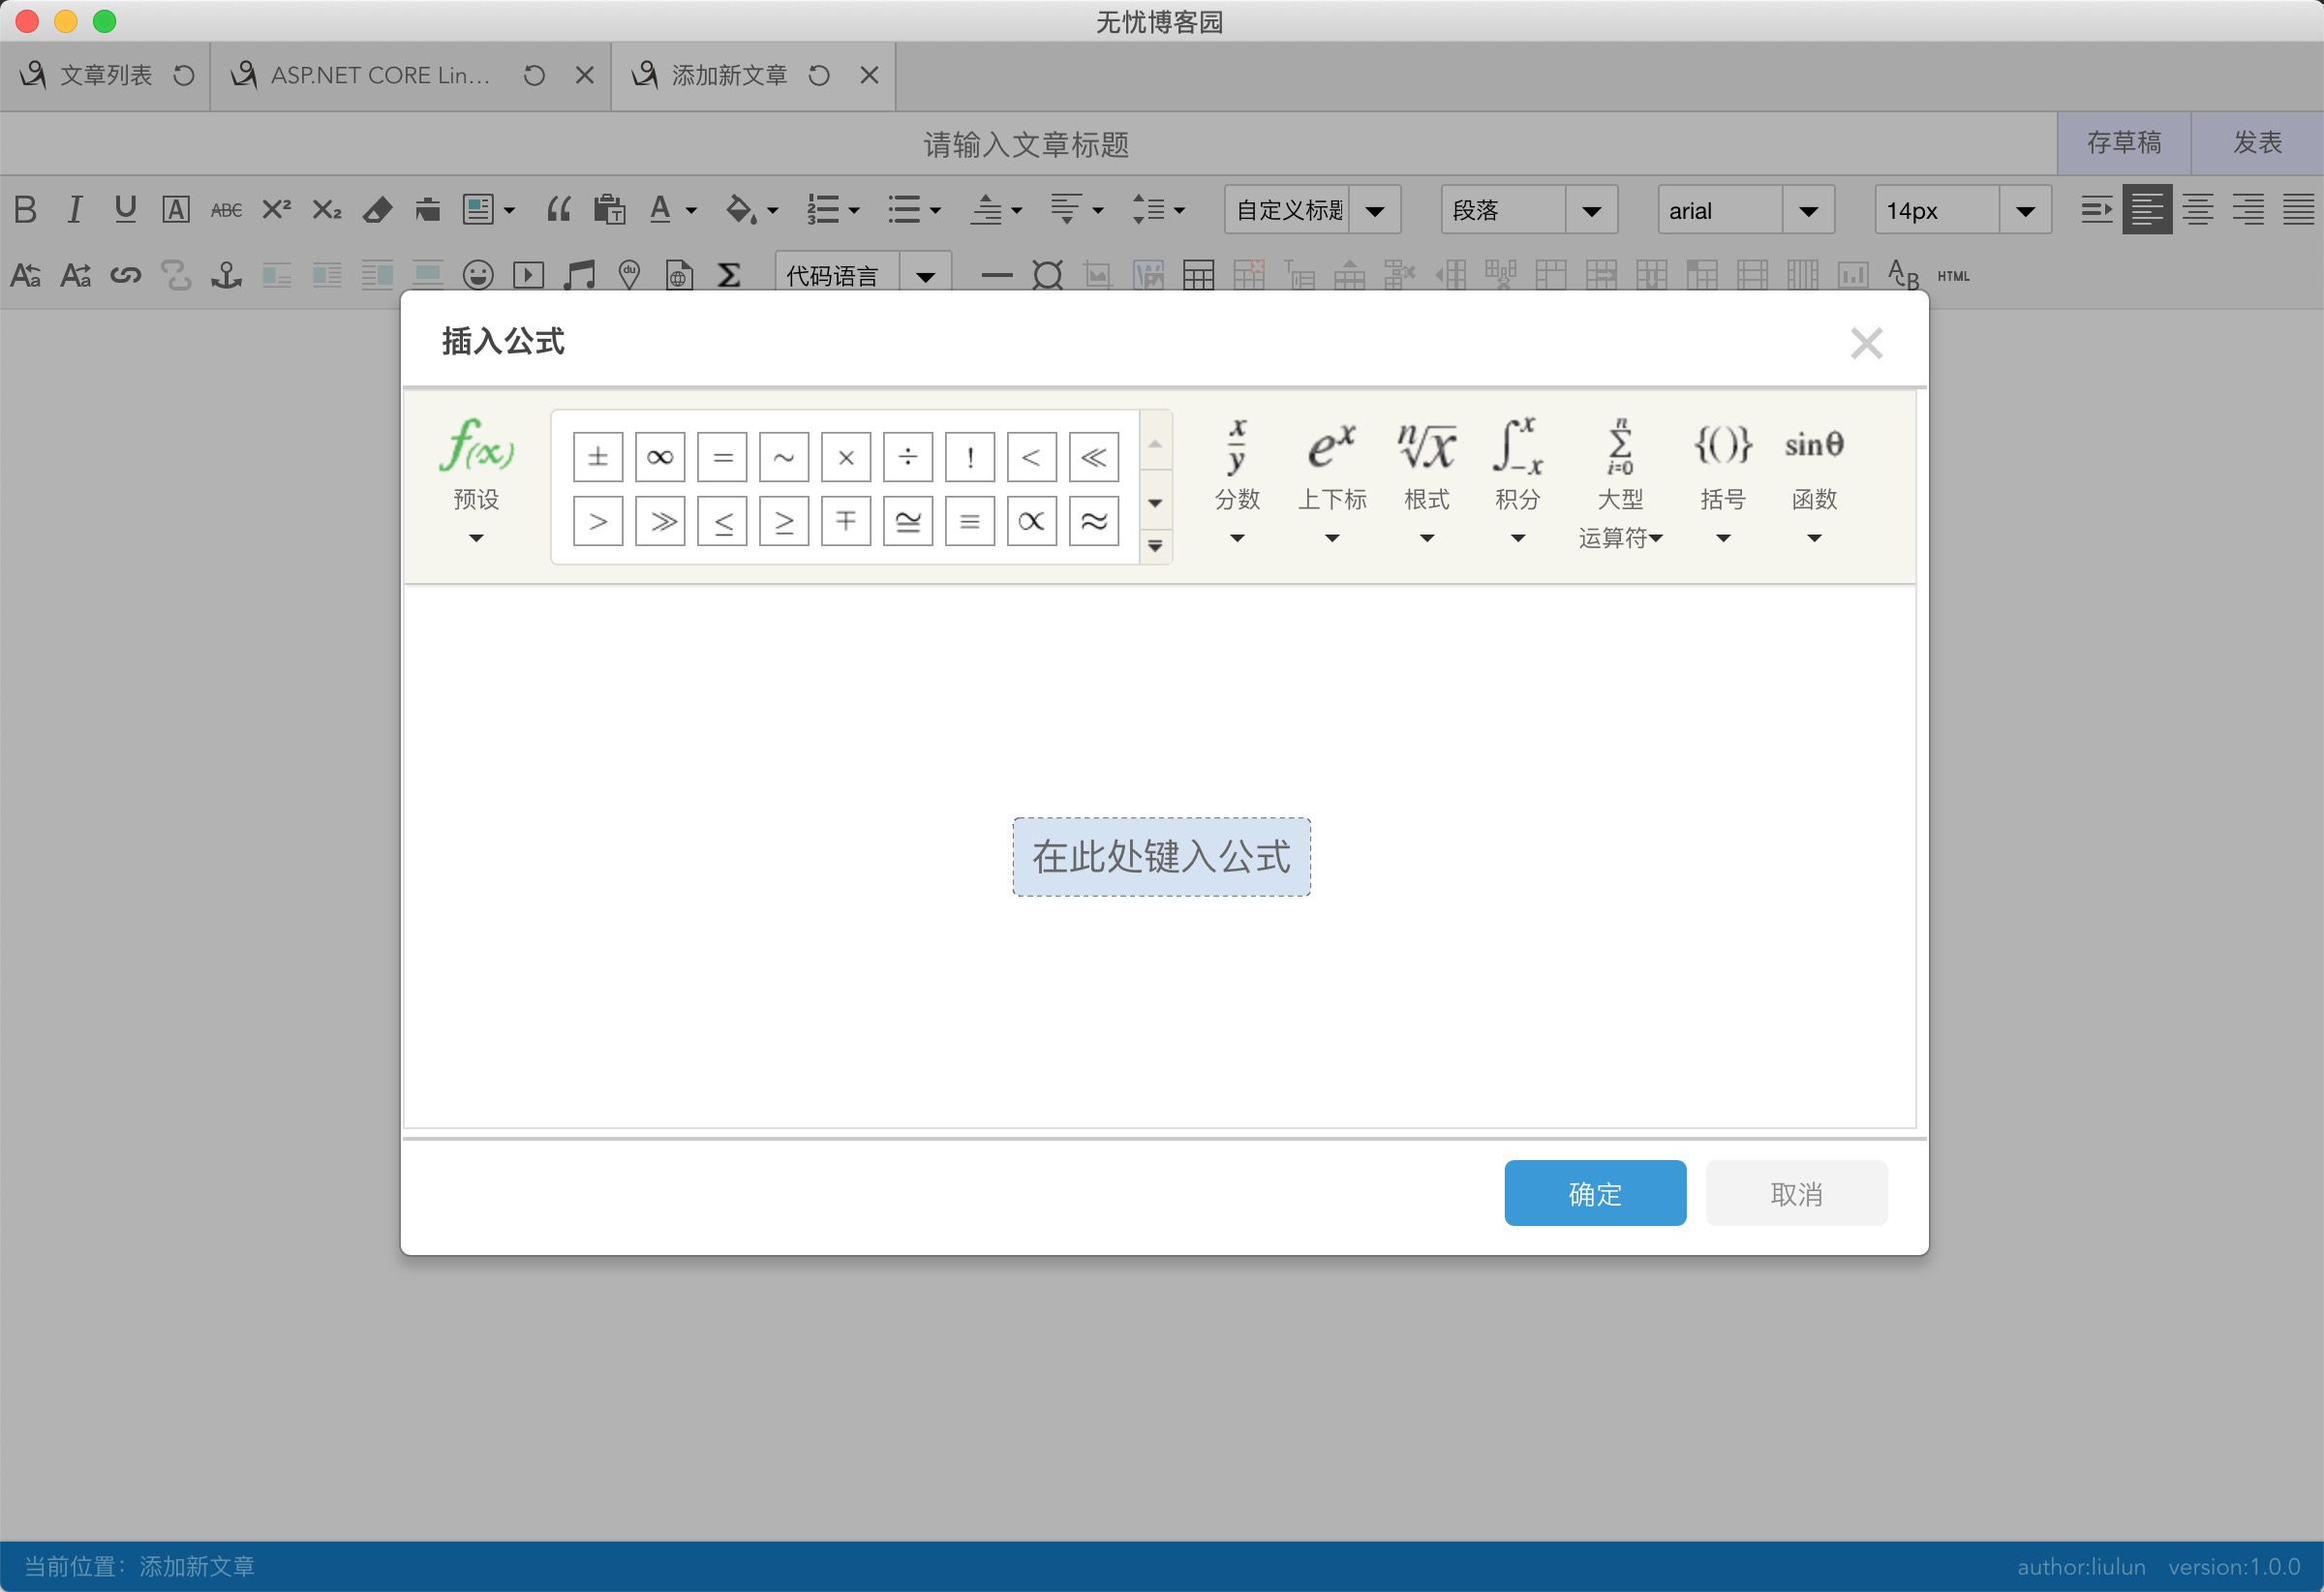This screenshot has height=1592, width=2324.
Task: Insert video play icon
Action: [528, 275]
